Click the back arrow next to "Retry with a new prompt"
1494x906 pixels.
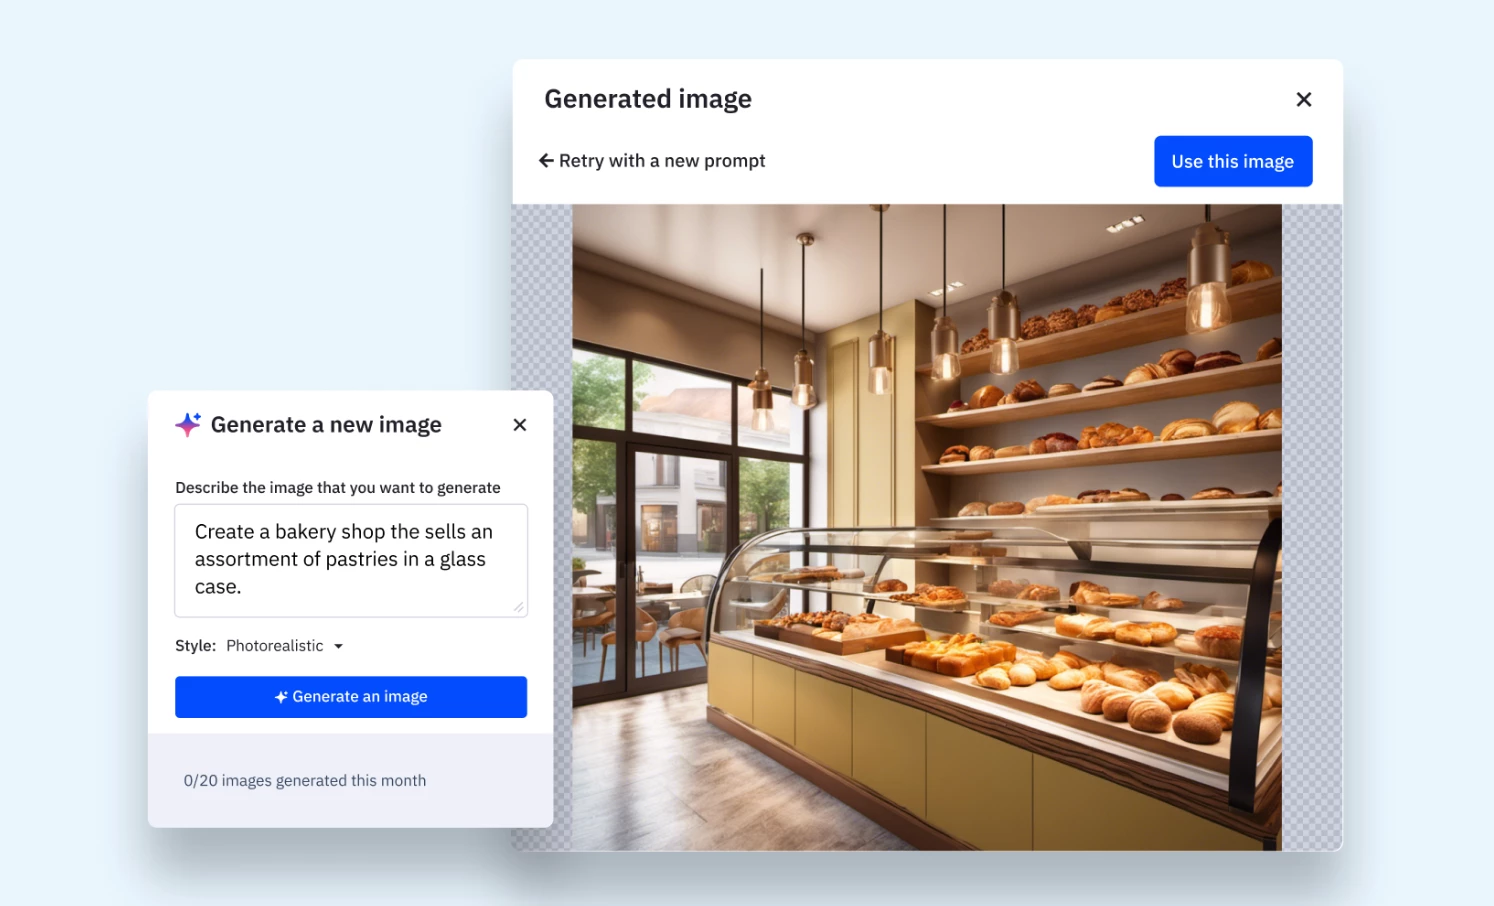coord(546,160)
